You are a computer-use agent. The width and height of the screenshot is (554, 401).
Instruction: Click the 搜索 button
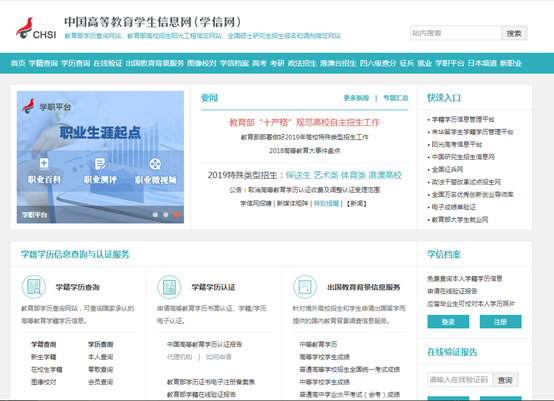514,33
